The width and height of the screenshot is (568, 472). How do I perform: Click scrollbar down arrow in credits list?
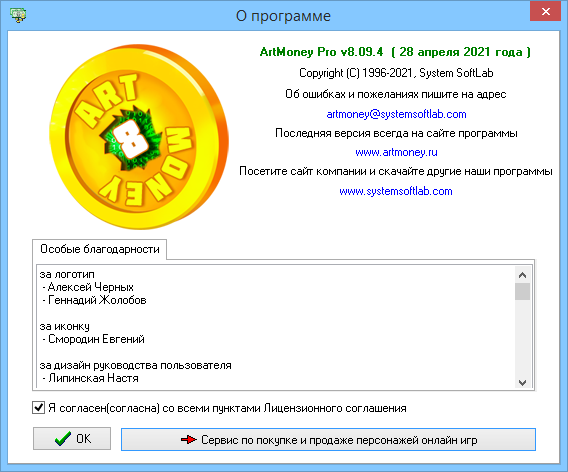tap(522, 382)
